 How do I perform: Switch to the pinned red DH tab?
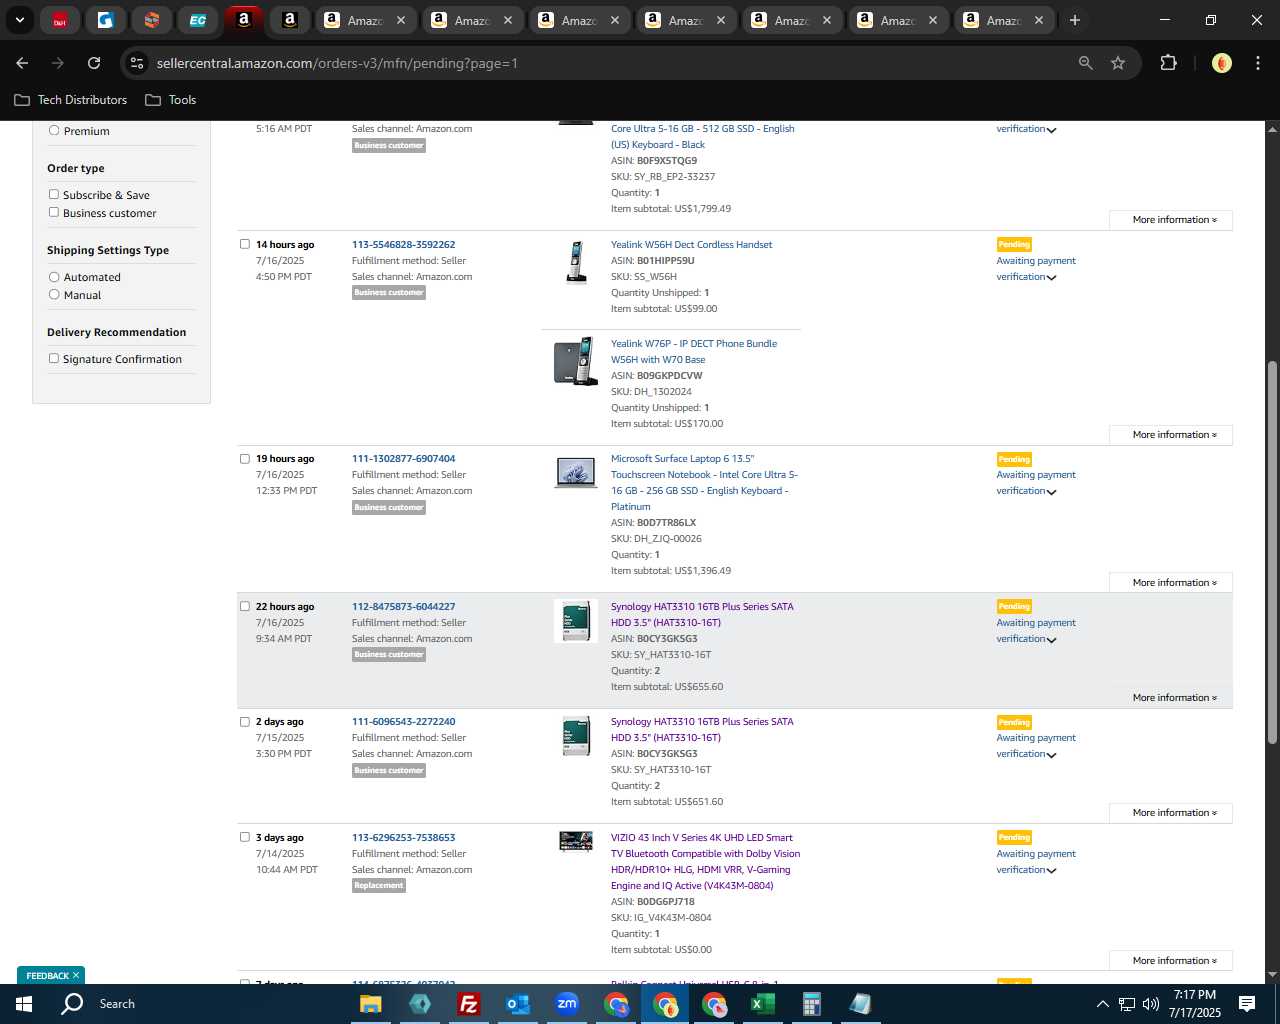pos(60,20)
